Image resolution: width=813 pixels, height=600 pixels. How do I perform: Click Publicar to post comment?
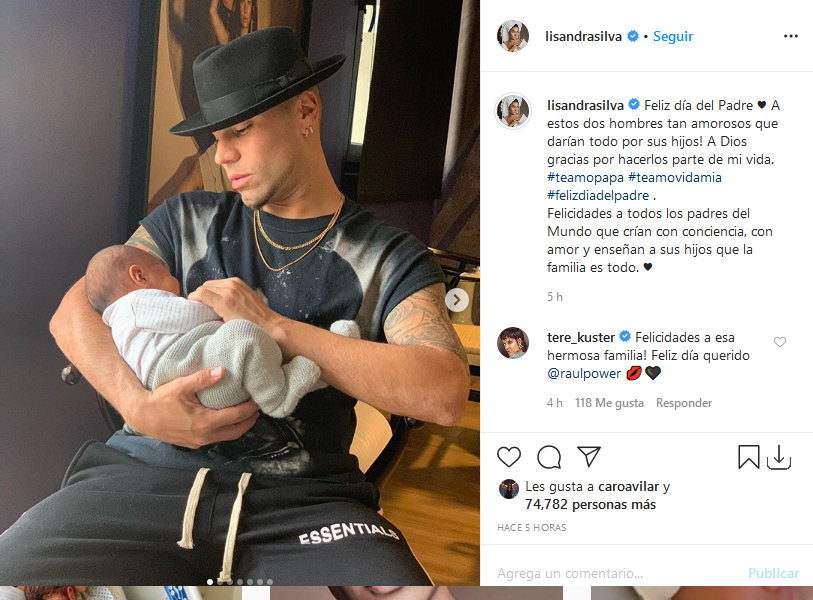[x=773, y=573]
